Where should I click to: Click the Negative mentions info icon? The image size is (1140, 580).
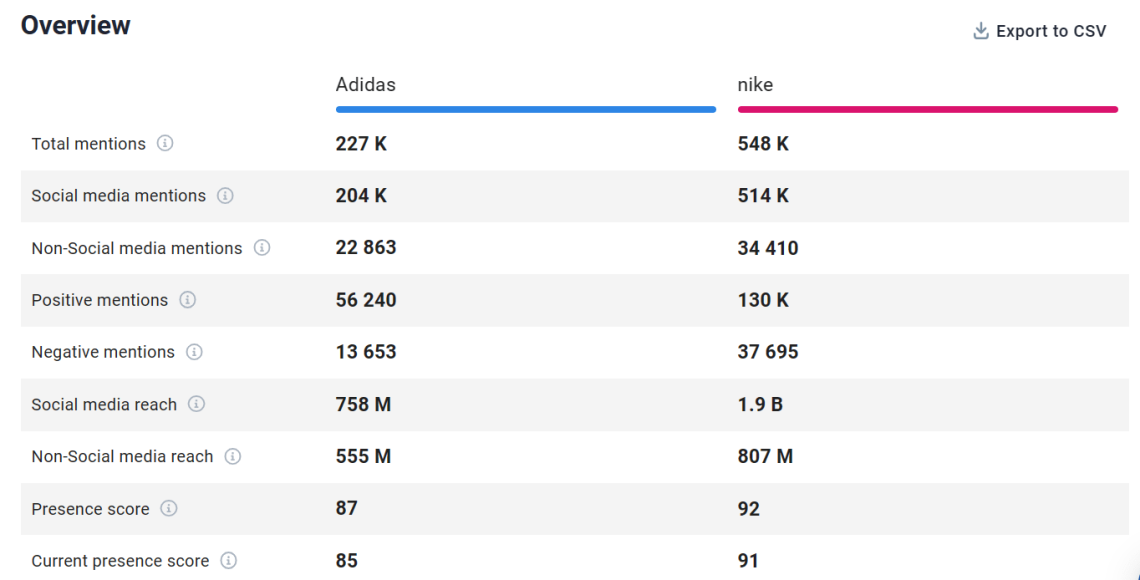[x=195, y=352]
